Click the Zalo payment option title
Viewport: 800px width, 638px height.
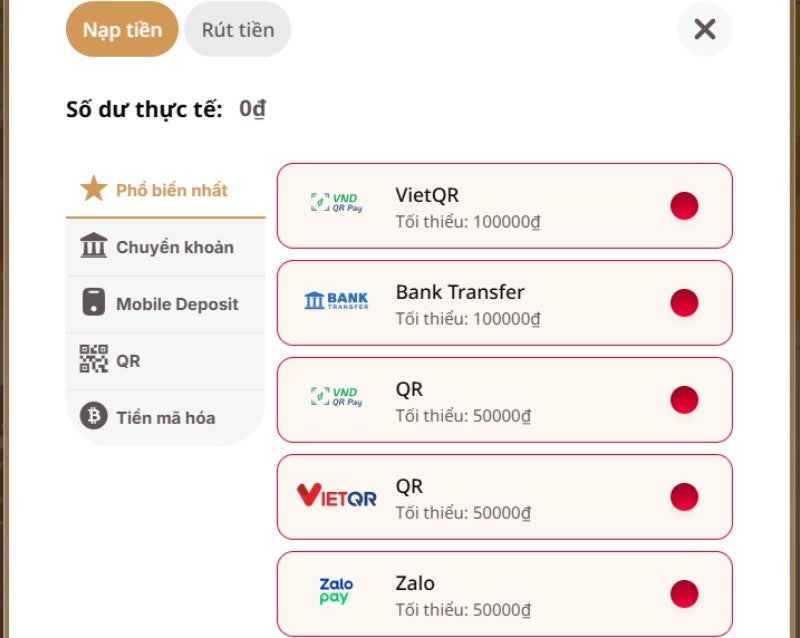pos(415,583)
